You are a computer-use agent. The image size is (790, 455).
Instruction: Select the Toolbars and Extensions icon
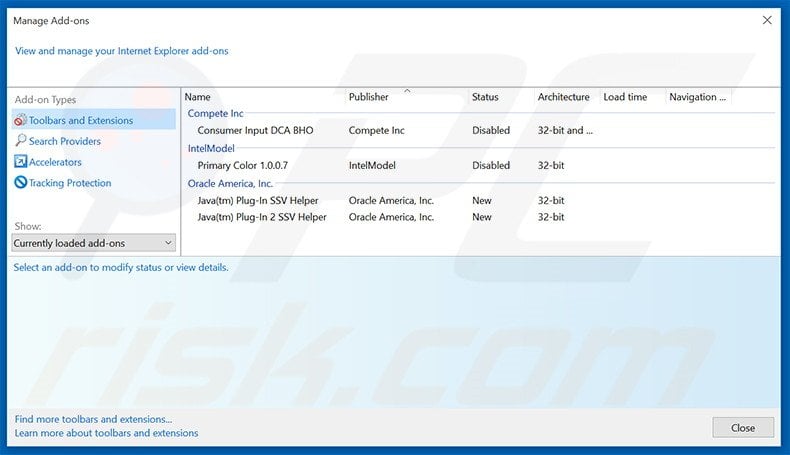tap(20, 120)
